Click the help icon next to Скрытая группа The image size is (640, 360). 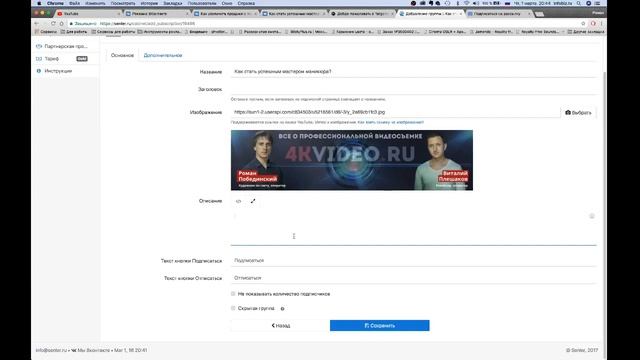[282, 309]
